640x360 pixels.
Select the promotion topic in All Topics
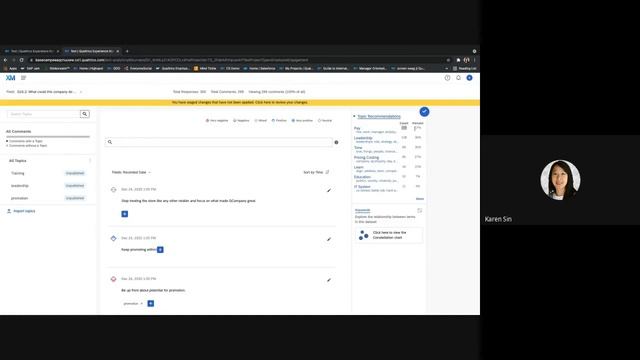click(x=19, y=198)
